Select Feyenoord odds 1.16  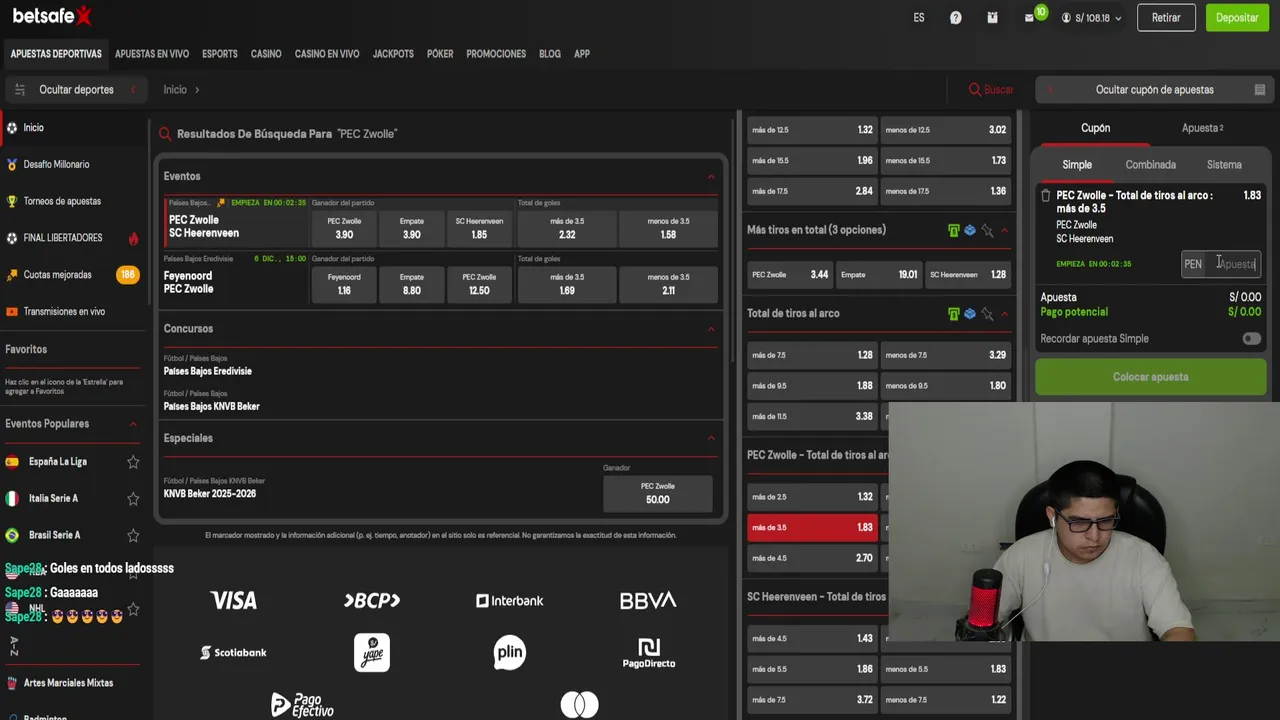(344, 284)
